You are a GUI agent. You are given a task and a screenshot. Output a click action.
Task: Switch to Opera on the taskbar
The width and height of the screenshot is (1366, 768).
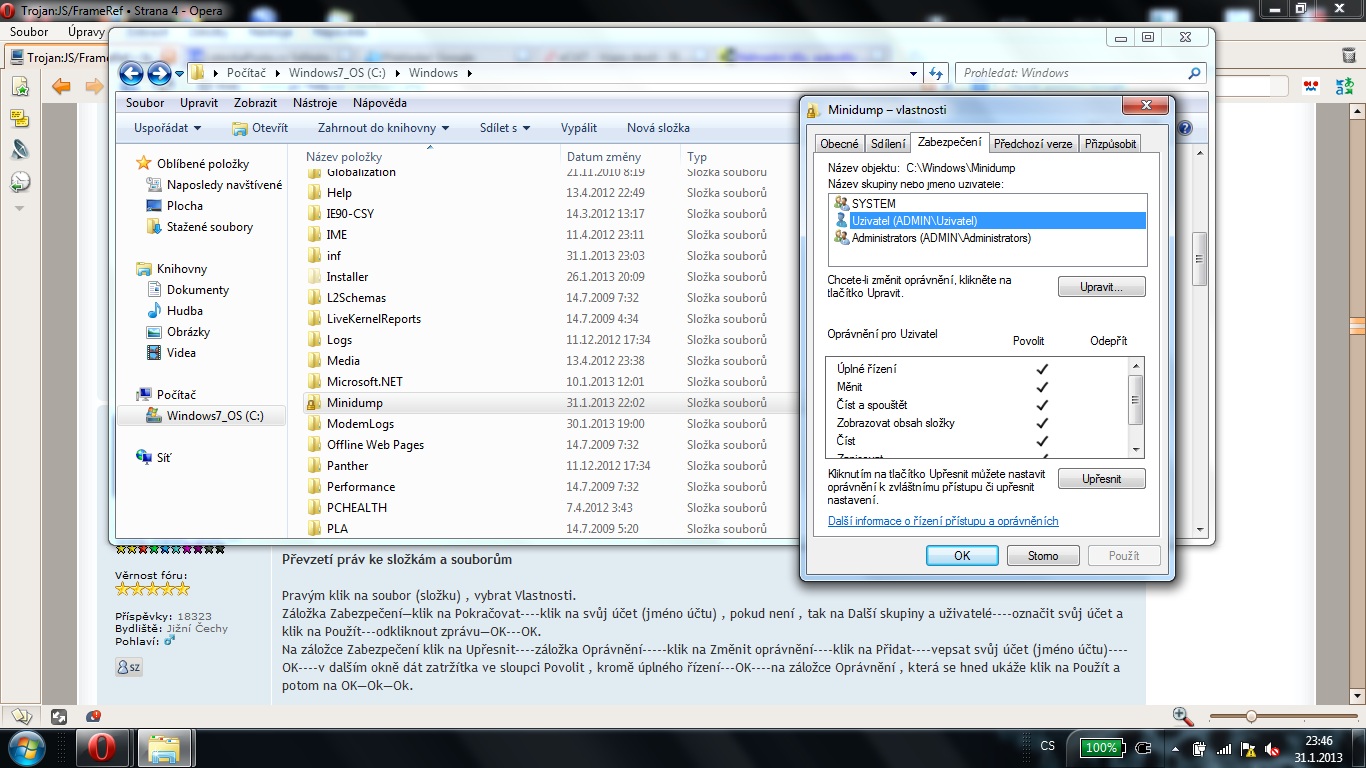(x=100, y=747)
